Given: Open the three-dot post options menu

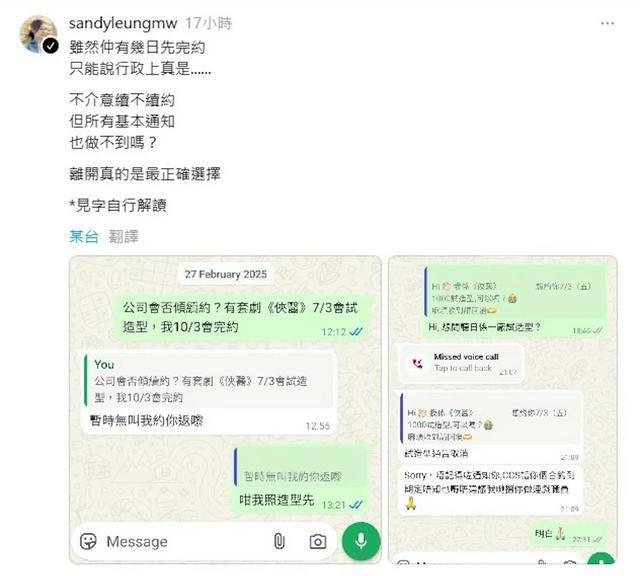Looking at the screenshot, I should click(607, 23).
